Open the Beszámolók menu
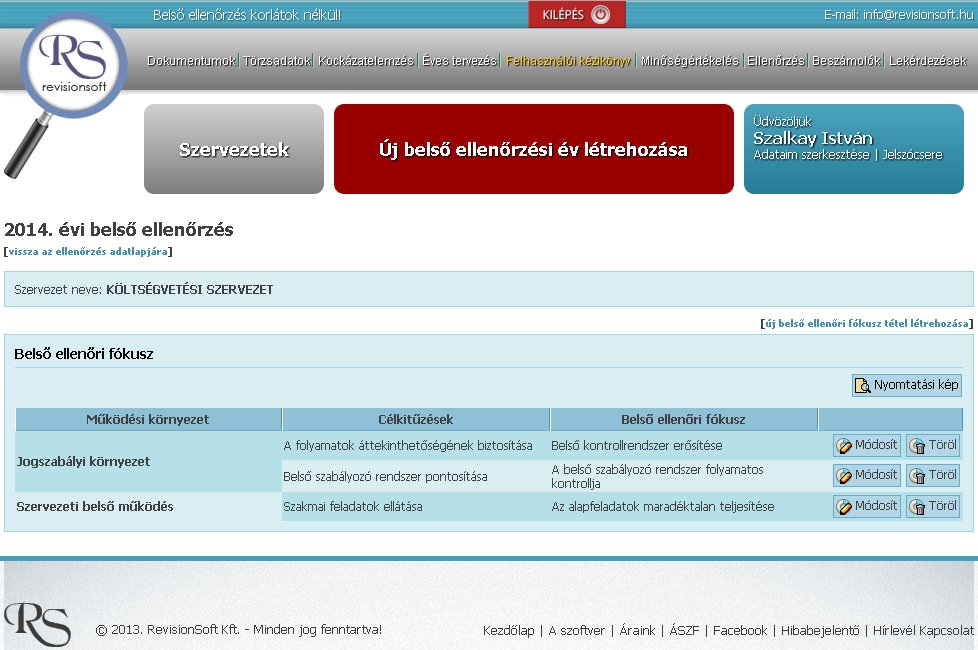This screenshot has height=650, width=978. pyautogui.click(x=846, y=61)
